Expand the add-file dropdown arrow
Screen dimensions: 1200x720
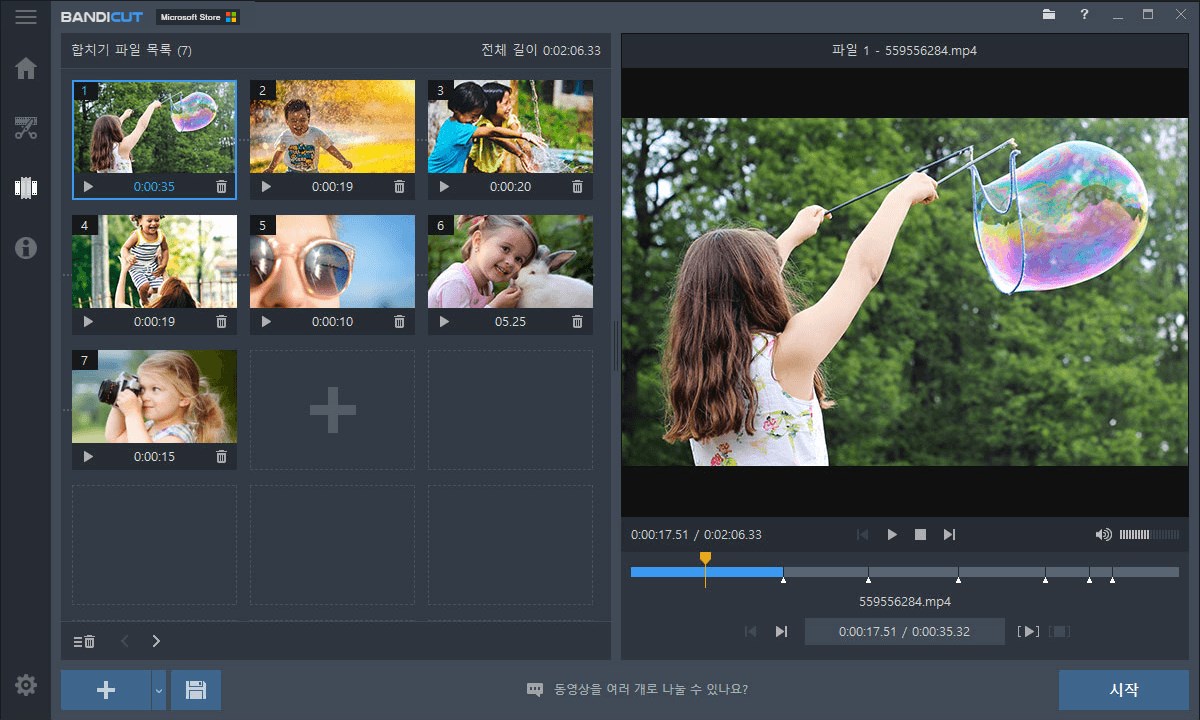point(158,690)
